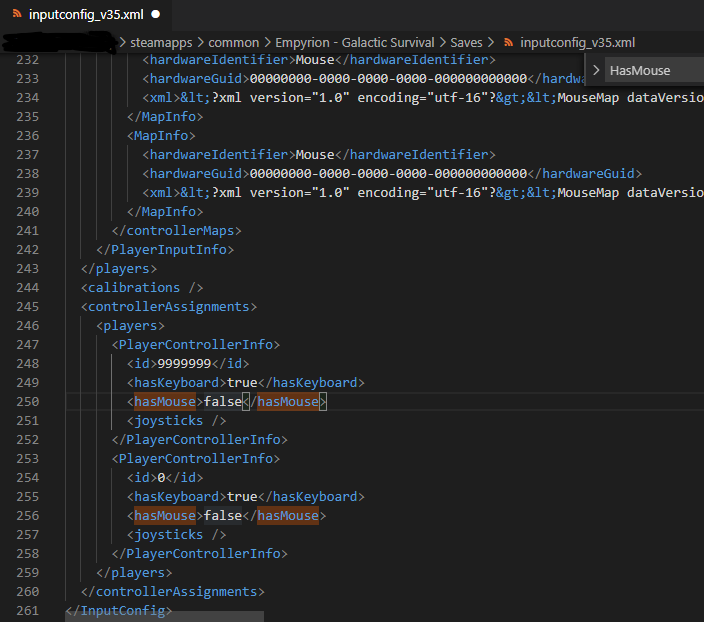Open the Empyrion - Galactic Survival breadcrumb
704x622 pixels.
pyautogui.click(x=355, y=43)
